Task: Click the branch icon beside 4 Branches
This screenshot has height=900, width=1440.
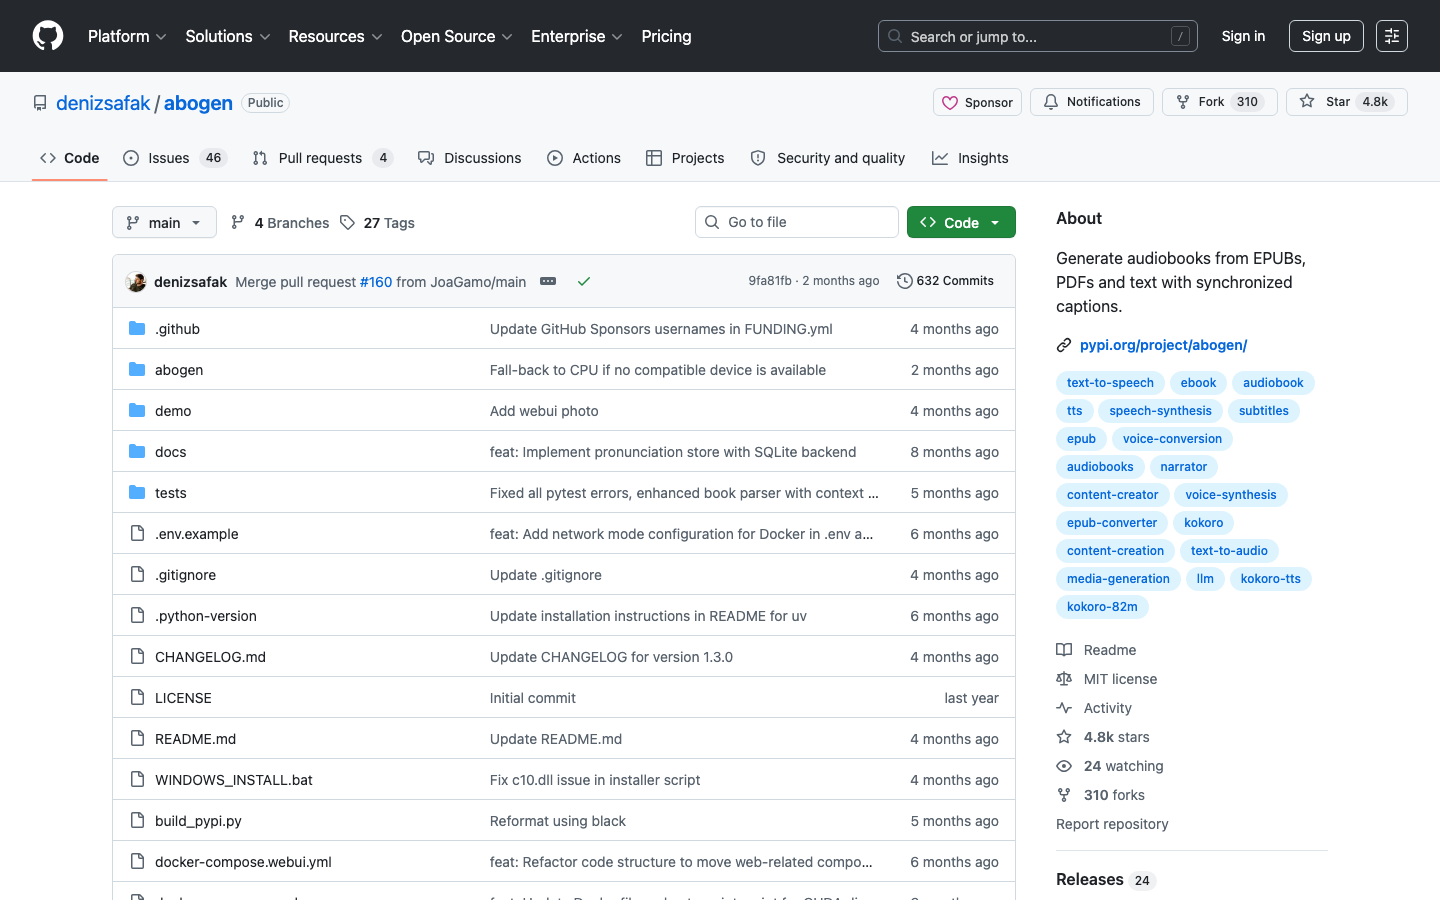Action: coord(238,223)
